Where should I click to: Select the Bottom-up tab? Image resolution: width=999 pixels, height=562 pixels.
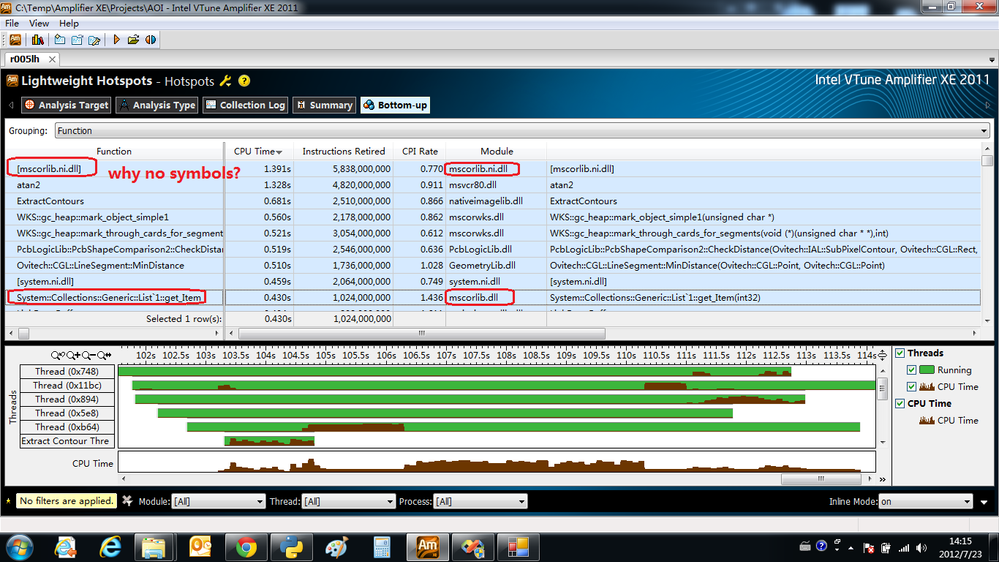coord(395,105)
